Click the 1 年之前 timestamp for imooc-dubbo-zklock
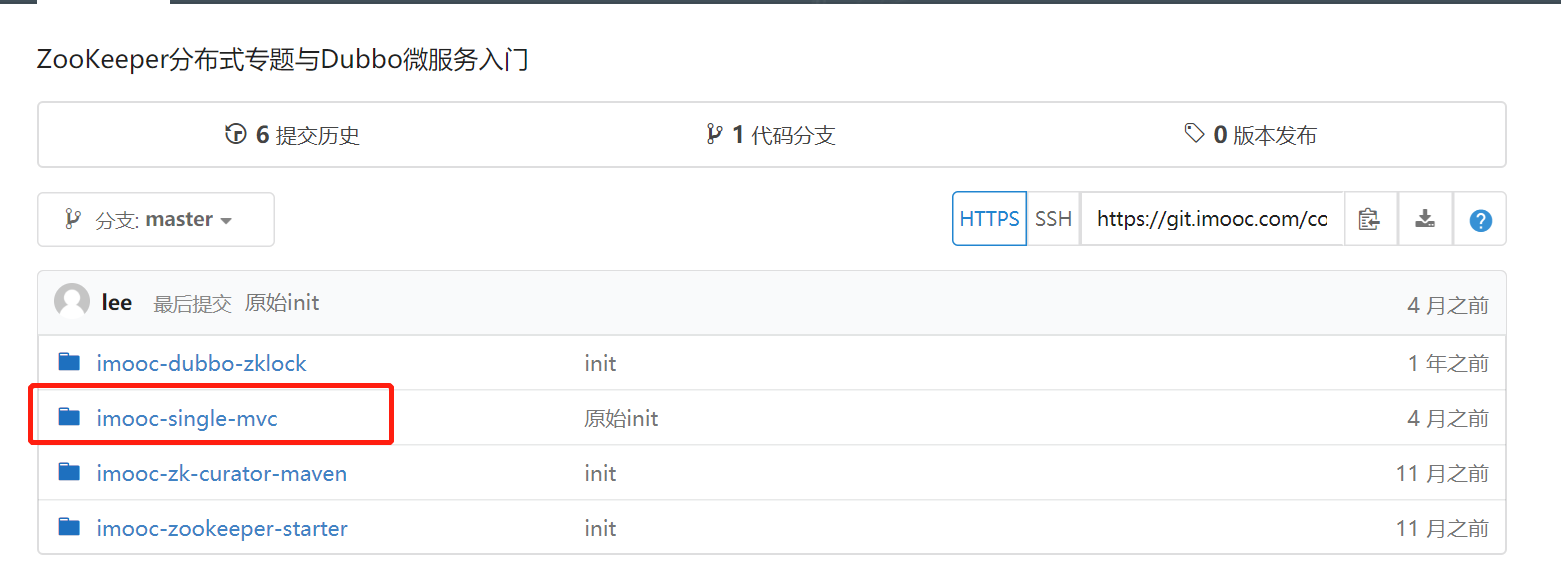Screen dimensions: 1561x586 [x=1448, y=364]
